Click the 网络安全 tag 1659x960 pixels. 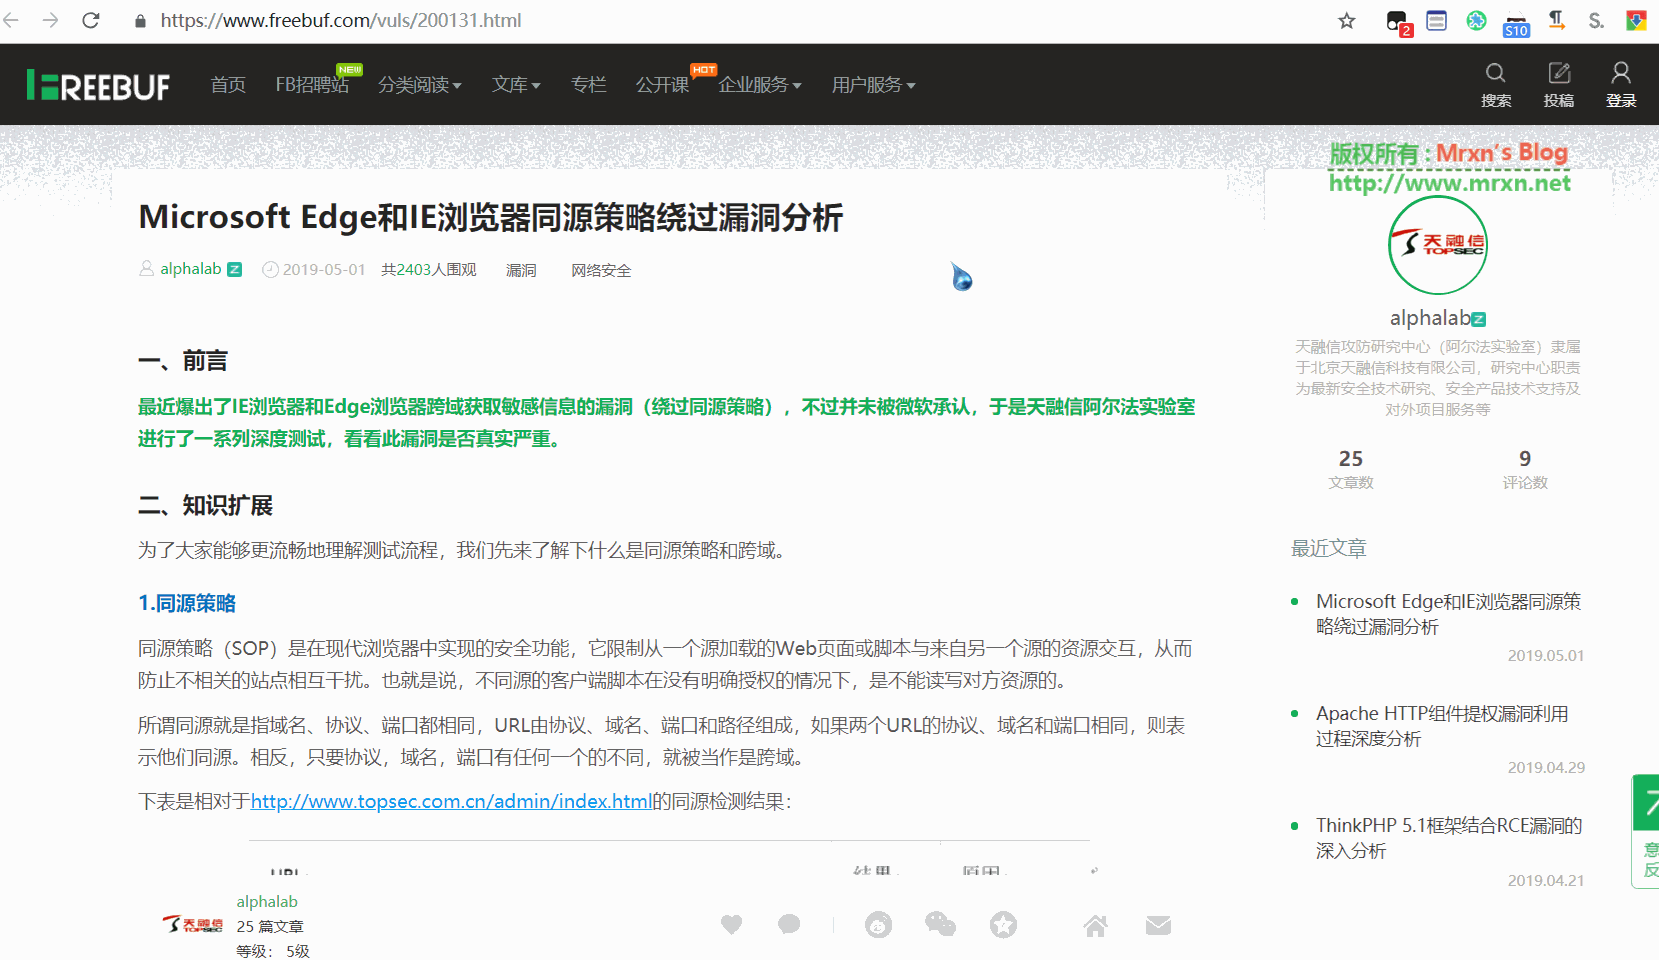tap(601, 270)
